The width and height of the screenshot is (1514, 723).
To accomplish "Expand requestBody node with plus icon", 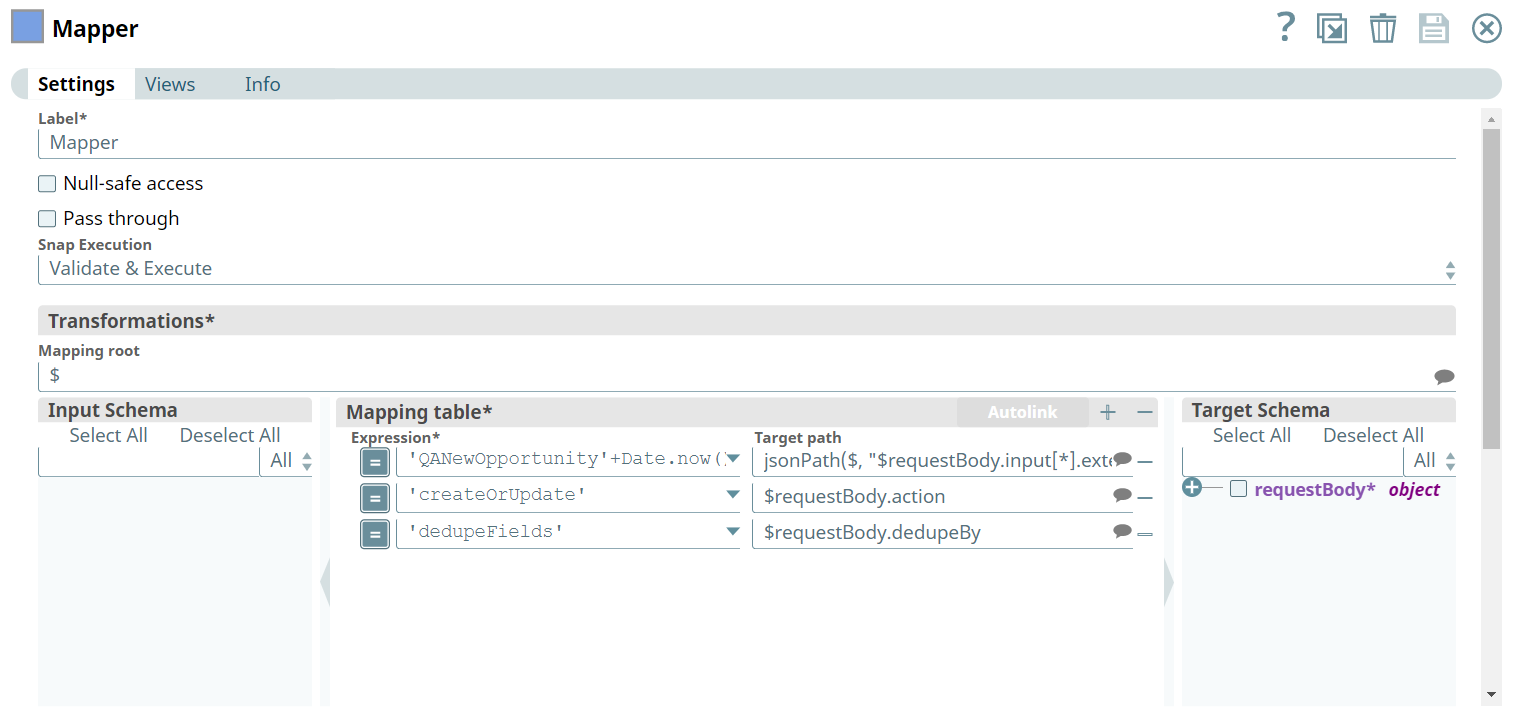I will [x=1191, y=488].
